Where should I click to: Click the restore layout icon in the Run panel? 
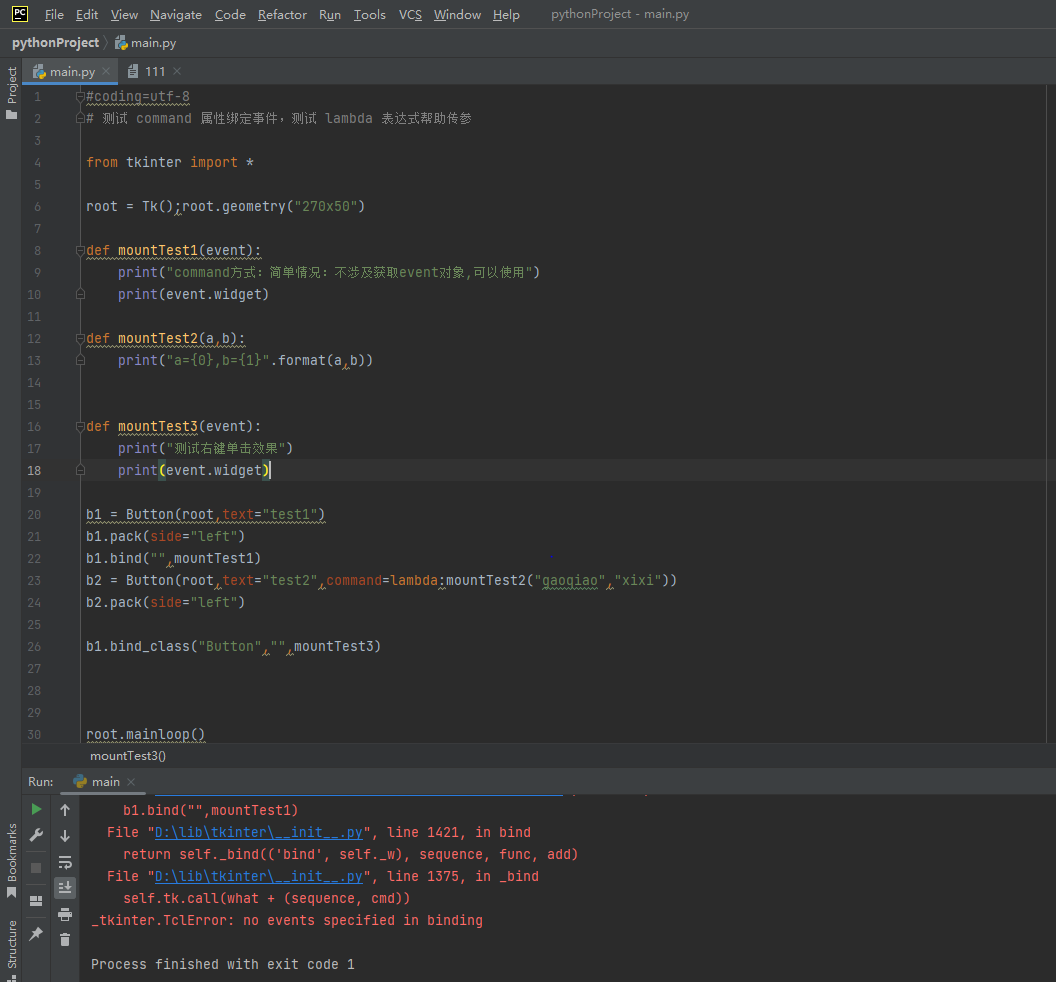coord(36,901)
